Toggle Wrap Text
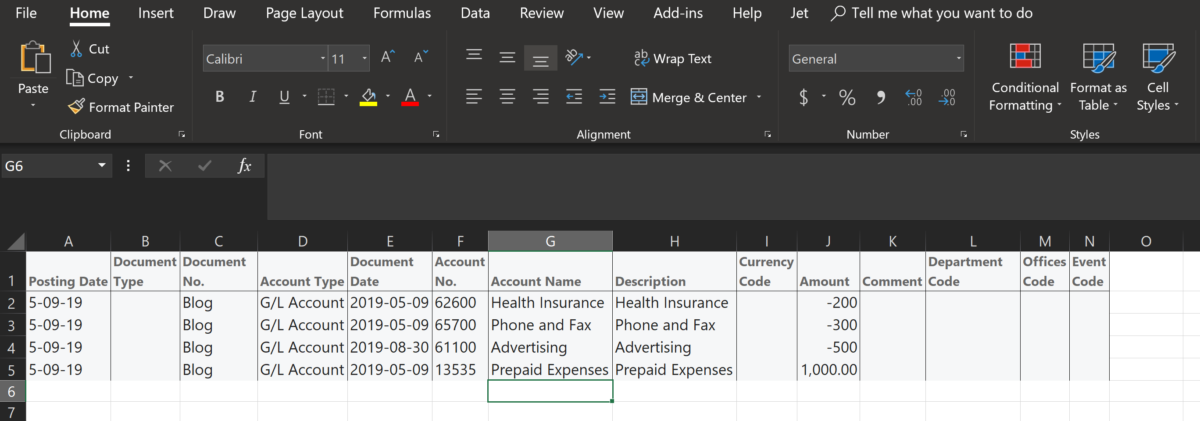 click(673, 59)
